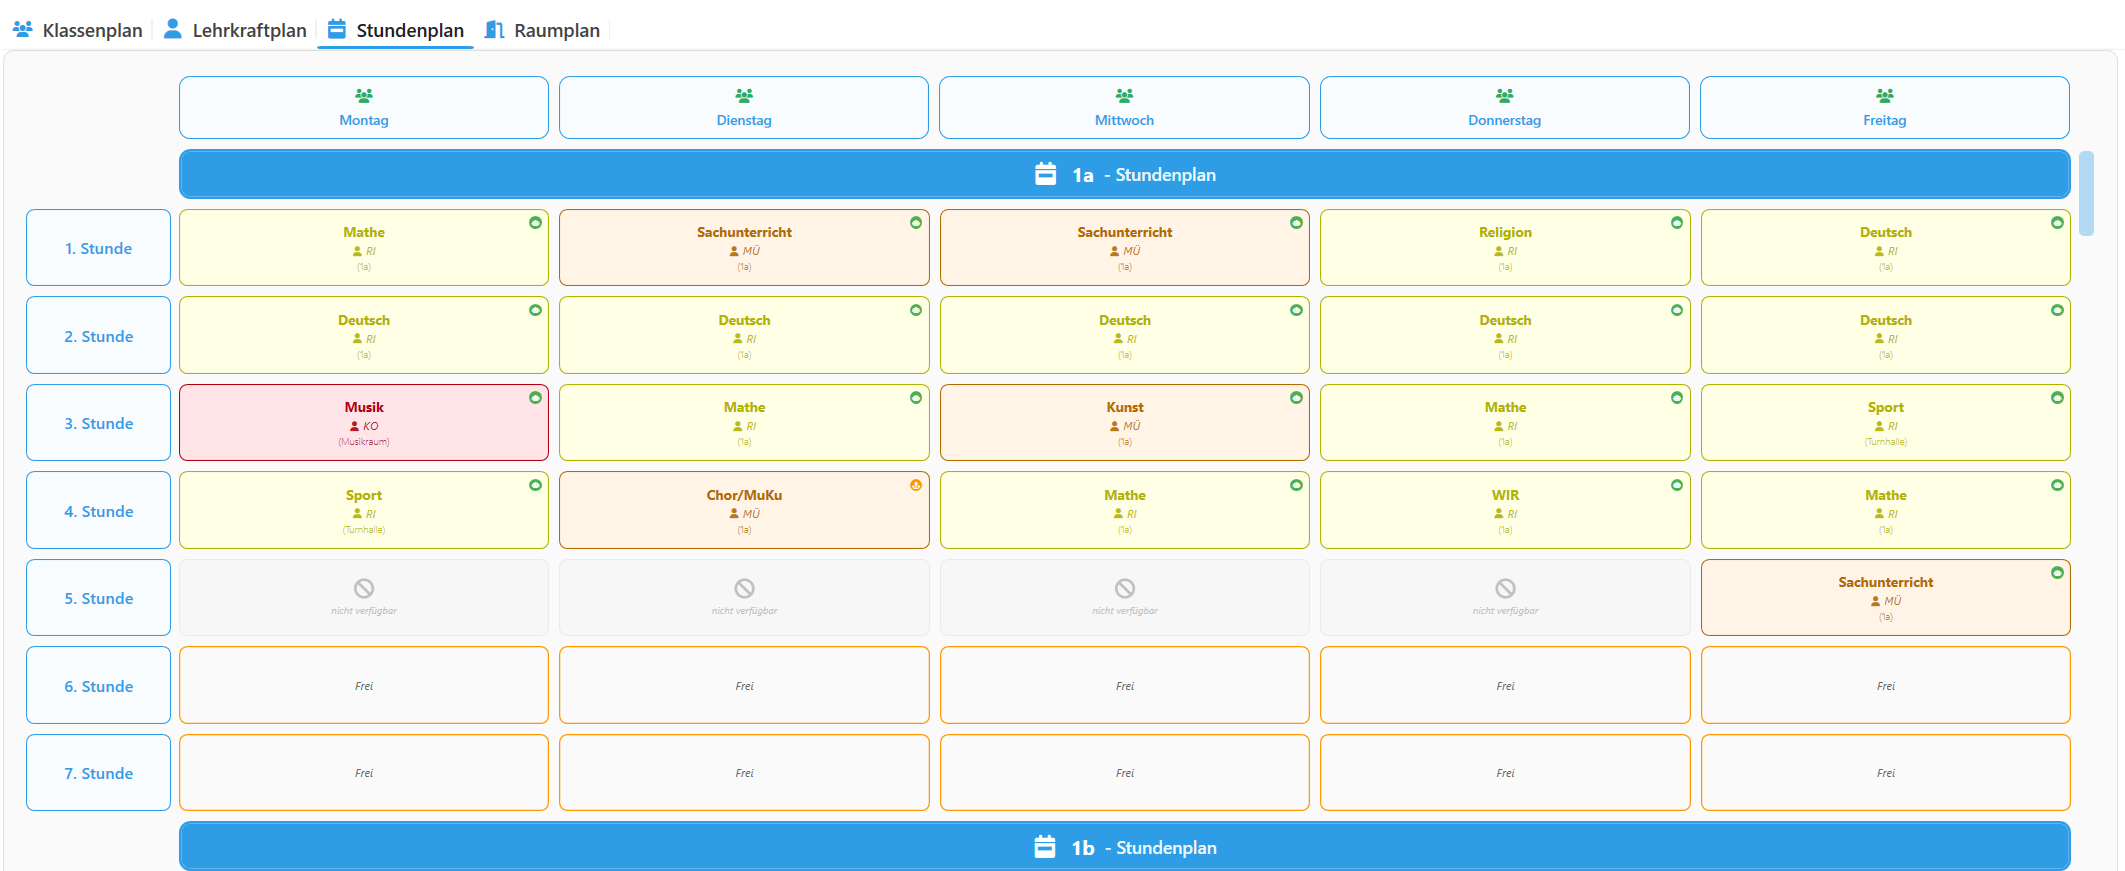Screen dimensions: 2125x871
Task: Click the group icon above Montag
Action: (364, 96)
